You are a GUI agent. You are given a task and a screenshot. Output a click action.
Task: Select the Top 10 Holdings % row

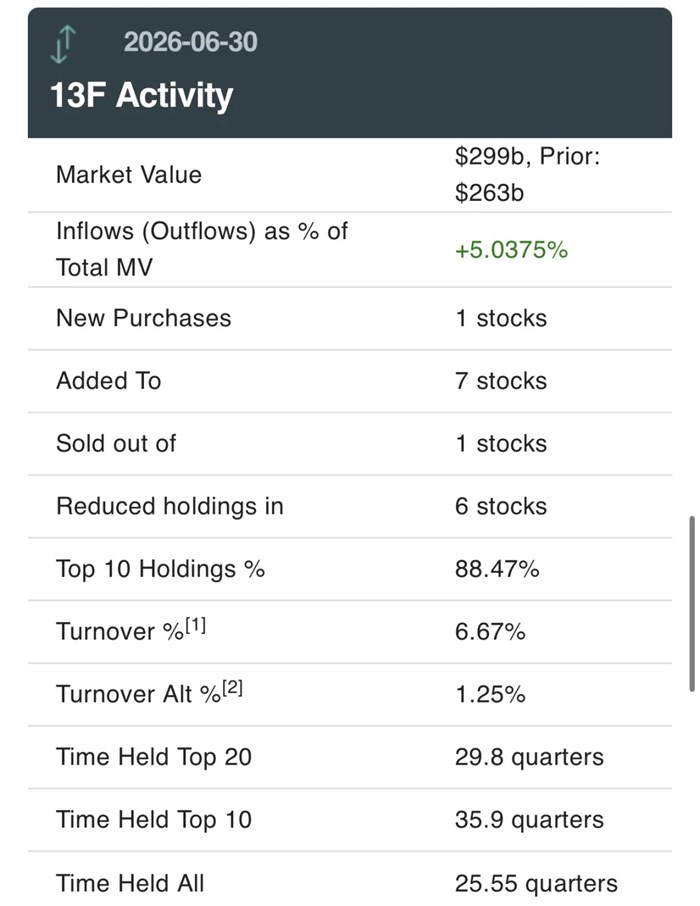[350, 569]
